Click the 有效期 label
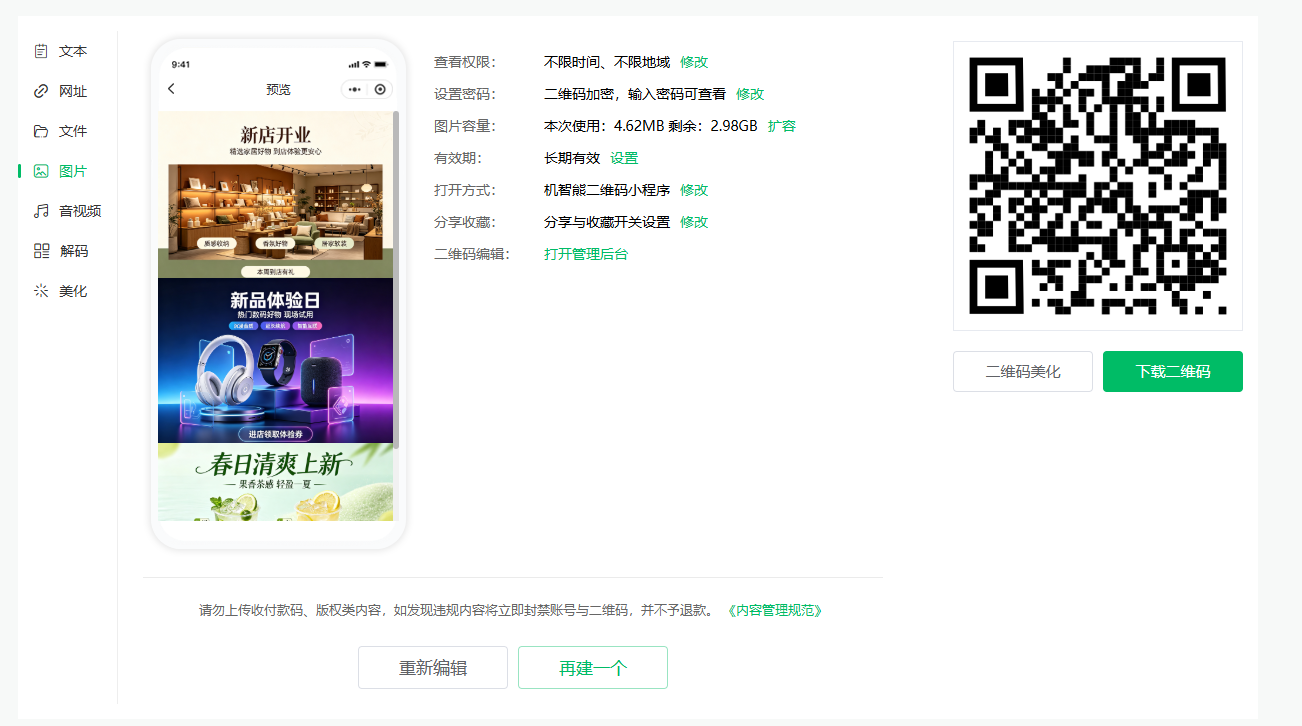 tap(458, 158)
